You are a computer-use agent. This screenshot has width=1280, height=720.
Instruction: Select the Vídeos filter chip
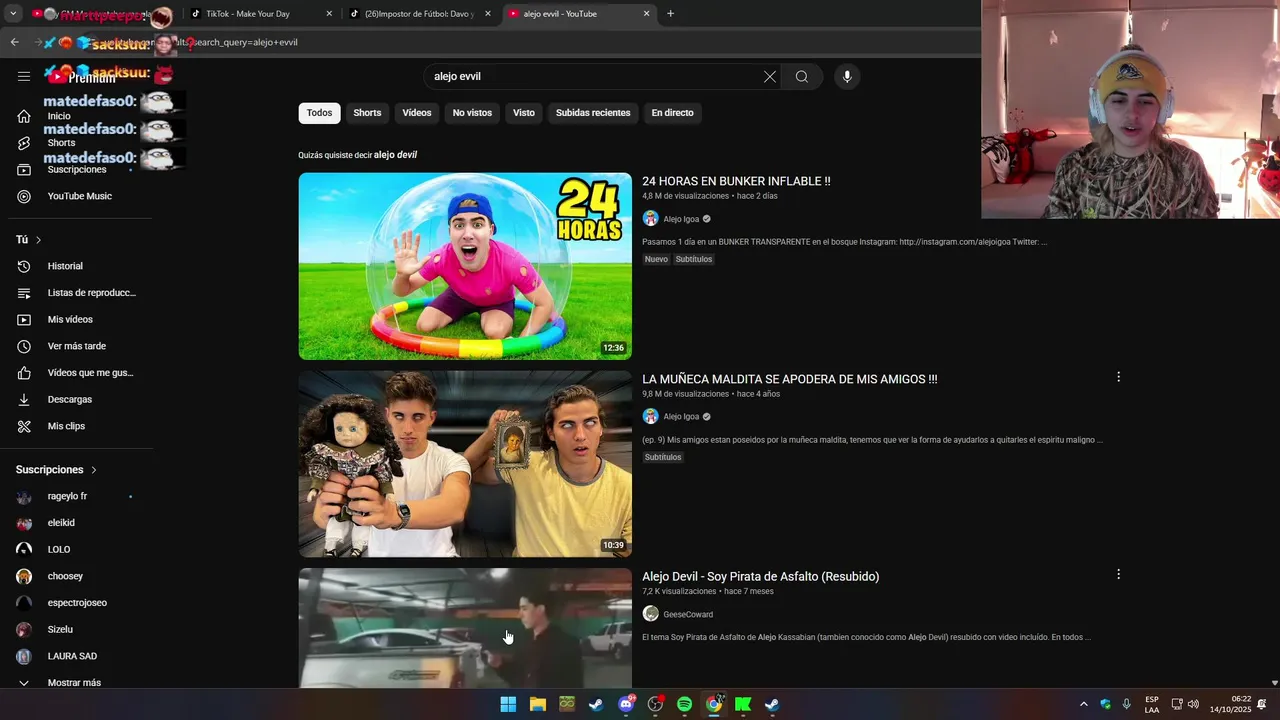417,113
